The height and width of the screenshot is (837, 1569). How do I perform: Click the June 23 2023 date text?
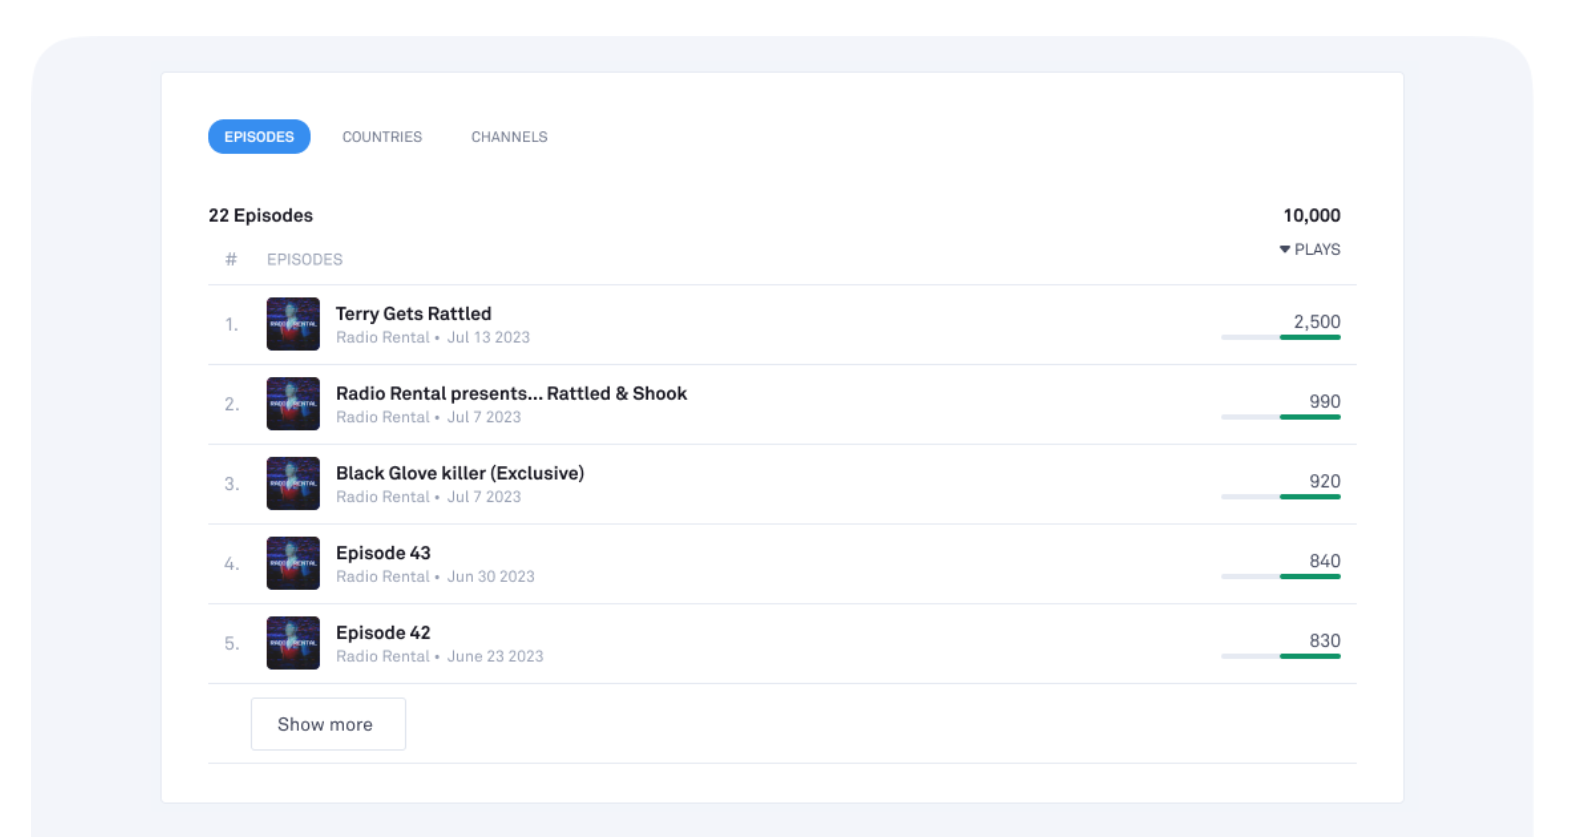495,657
